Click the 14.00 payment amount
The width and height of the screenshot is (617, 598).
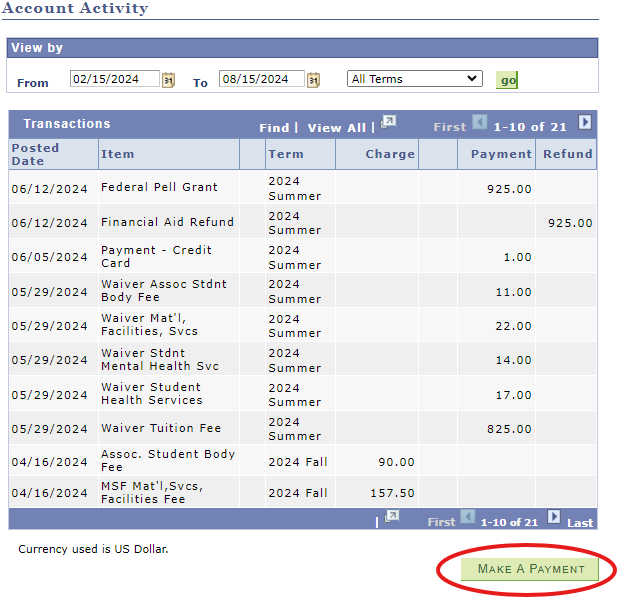point(514,360)
